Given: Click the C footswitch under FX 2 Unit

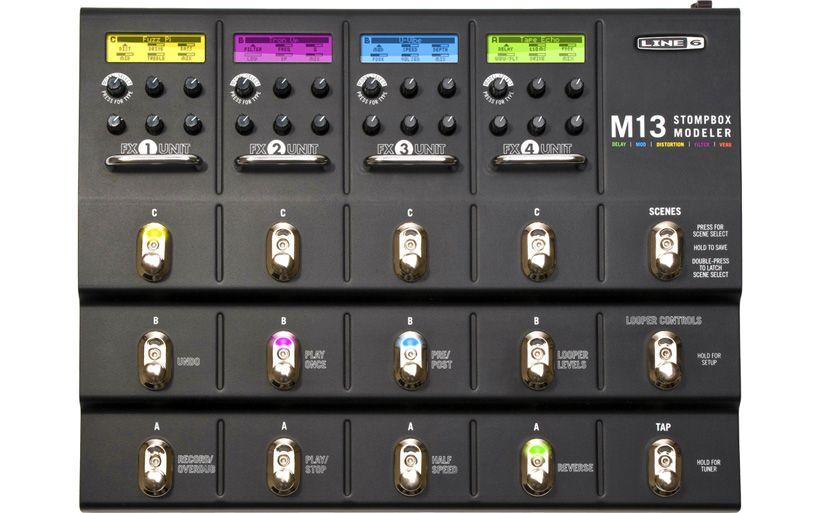Looking at the screenshot, I should tap(283, 252).
